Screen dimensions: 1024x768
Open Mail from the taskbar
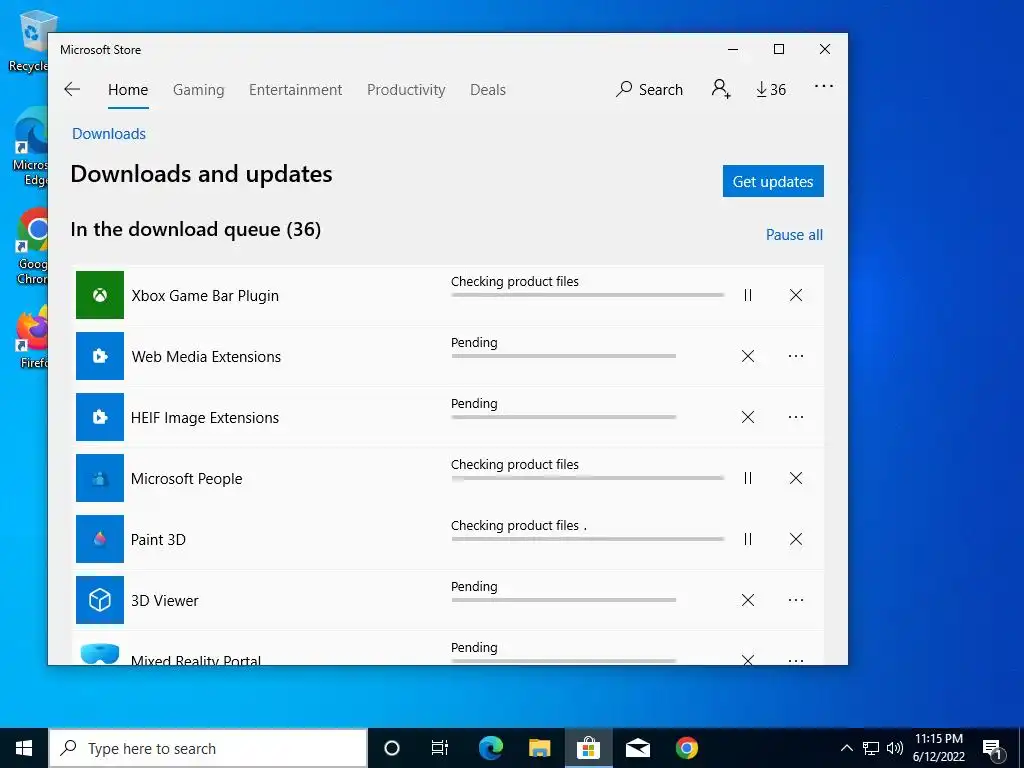point(638,748)
